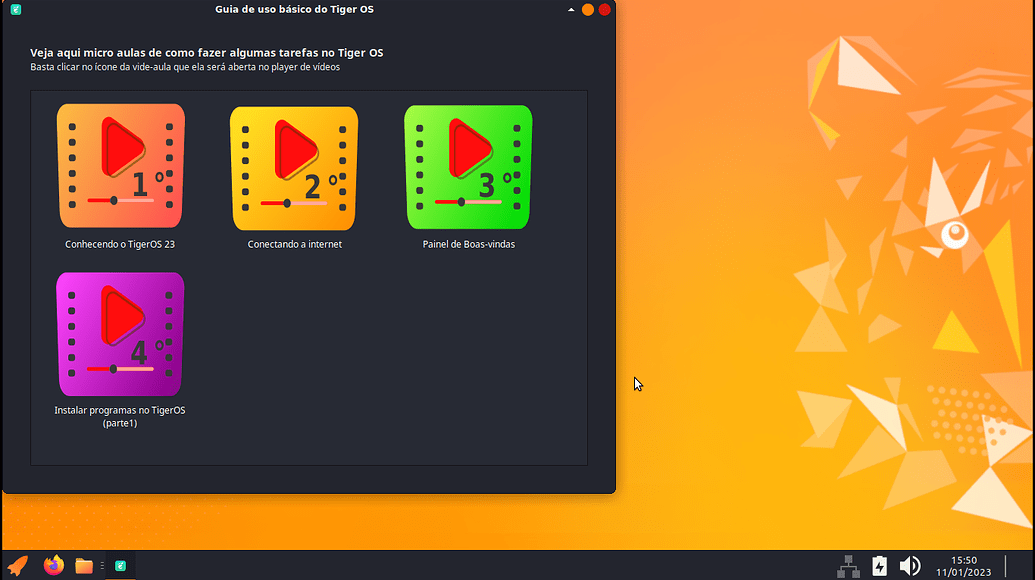
Task: Open the network connections tray icon
Action: coord(848,566)
